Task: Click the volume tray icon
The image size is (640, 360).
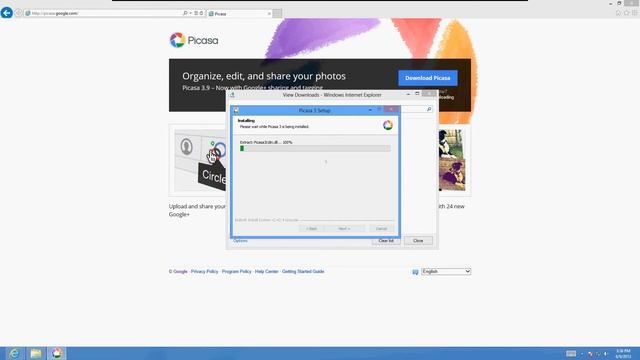Action: (x=606, y=354)
